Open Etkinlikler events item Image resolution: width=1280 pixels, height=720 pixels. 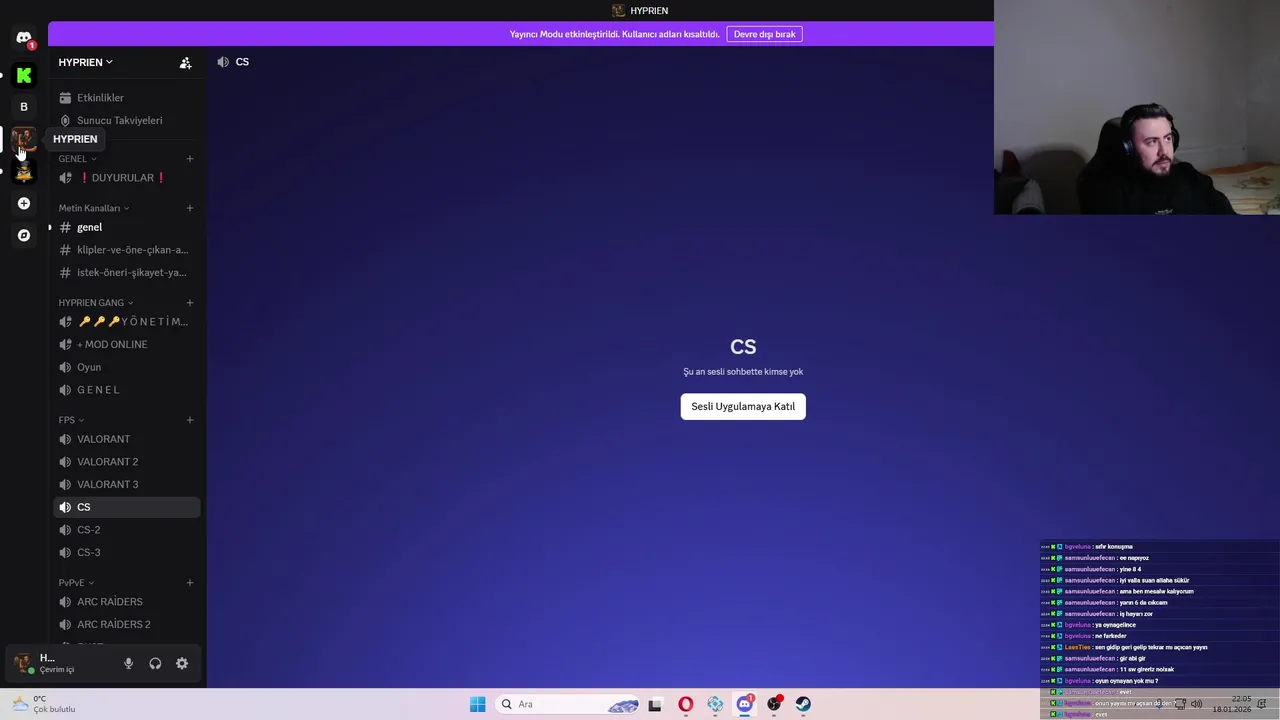(127, 98)
